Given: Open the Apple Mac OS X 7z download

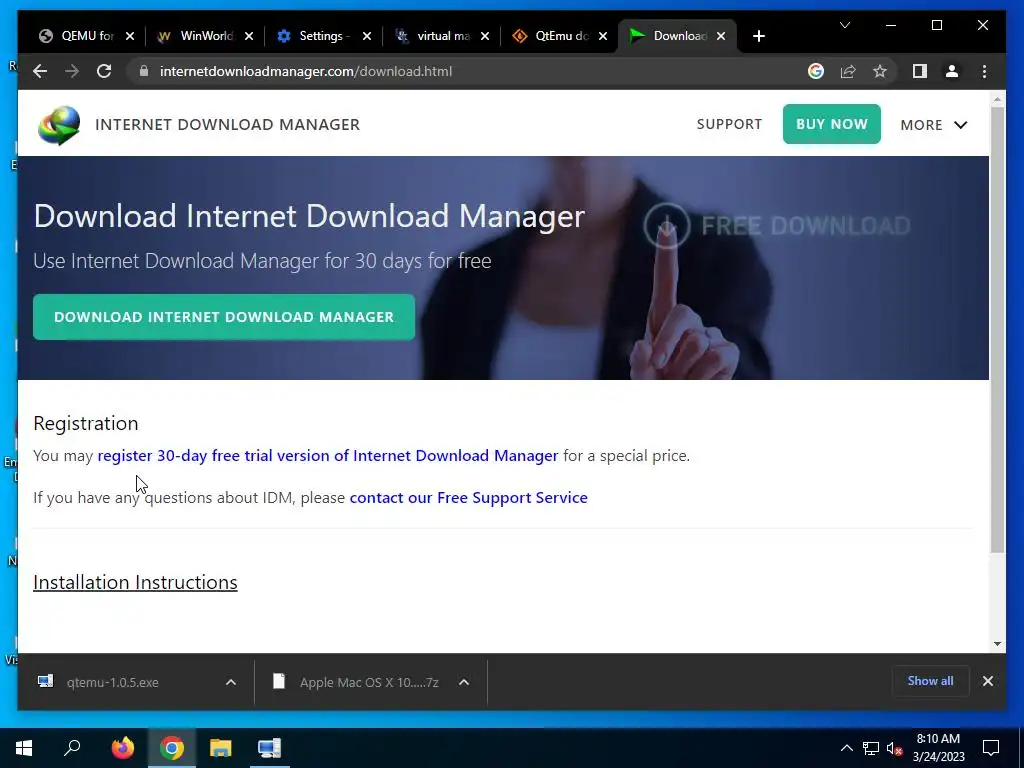Looking at the screenshot, I should [369, 682].
